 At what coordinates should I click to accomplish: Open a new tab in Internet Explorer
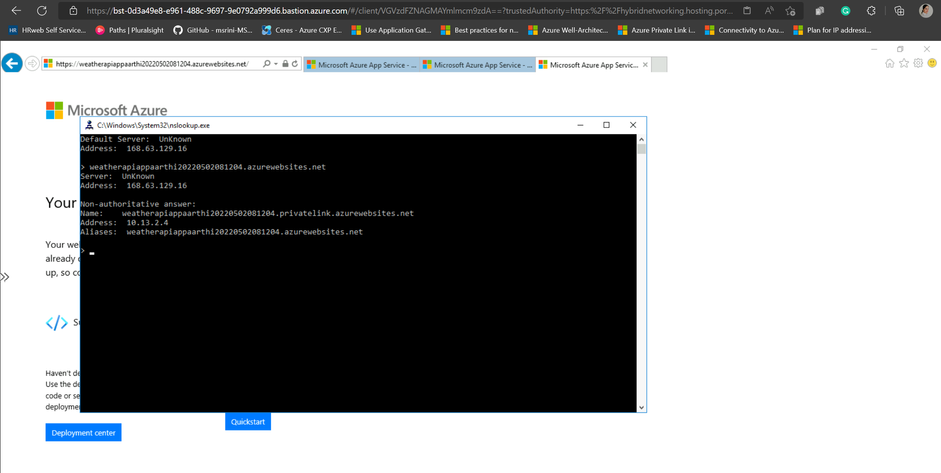[659, 65]
